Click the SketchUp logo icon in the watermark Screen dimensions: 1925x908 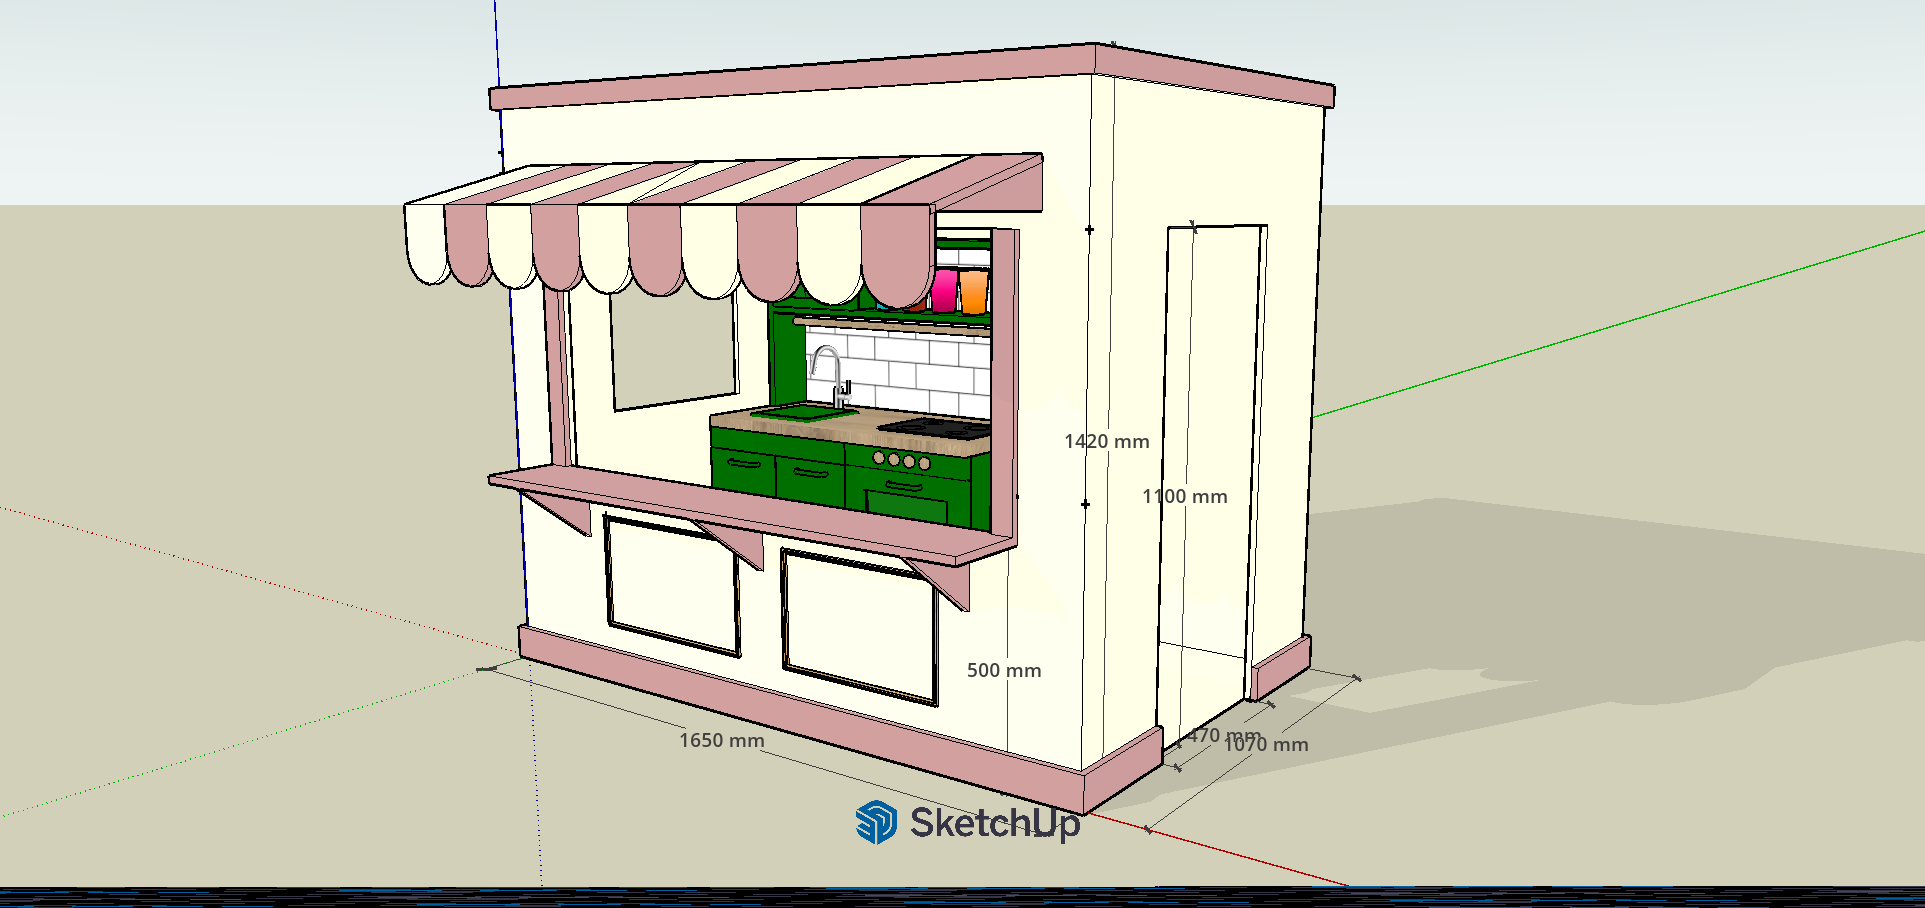(876, 823)
